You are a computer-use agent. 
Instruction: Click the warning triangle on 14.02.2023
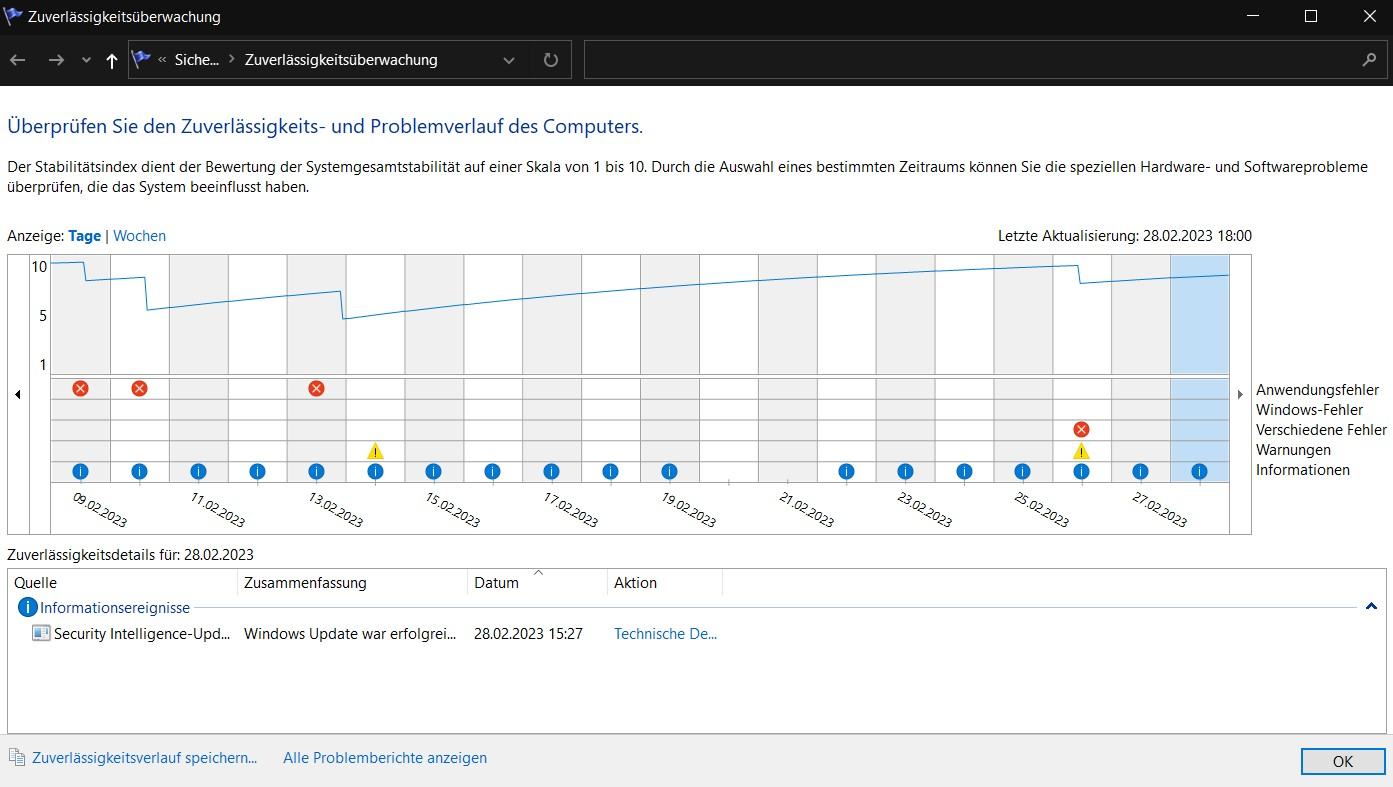(375, 451)
